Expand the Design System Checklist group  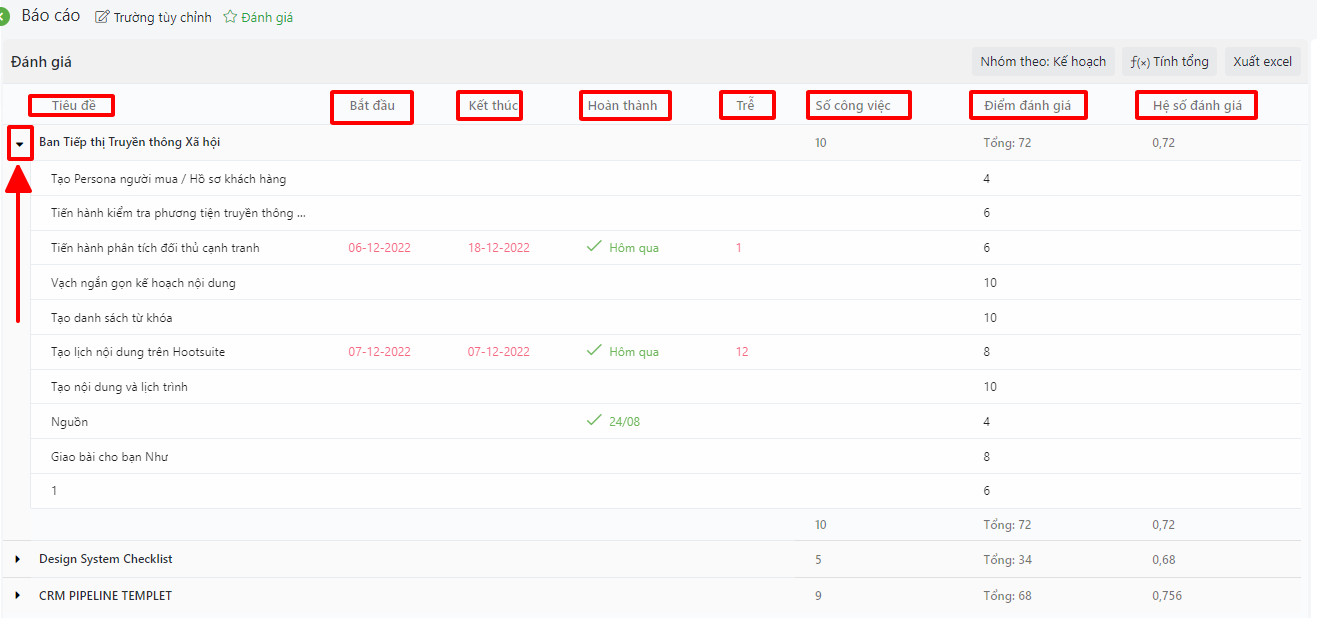18,559
